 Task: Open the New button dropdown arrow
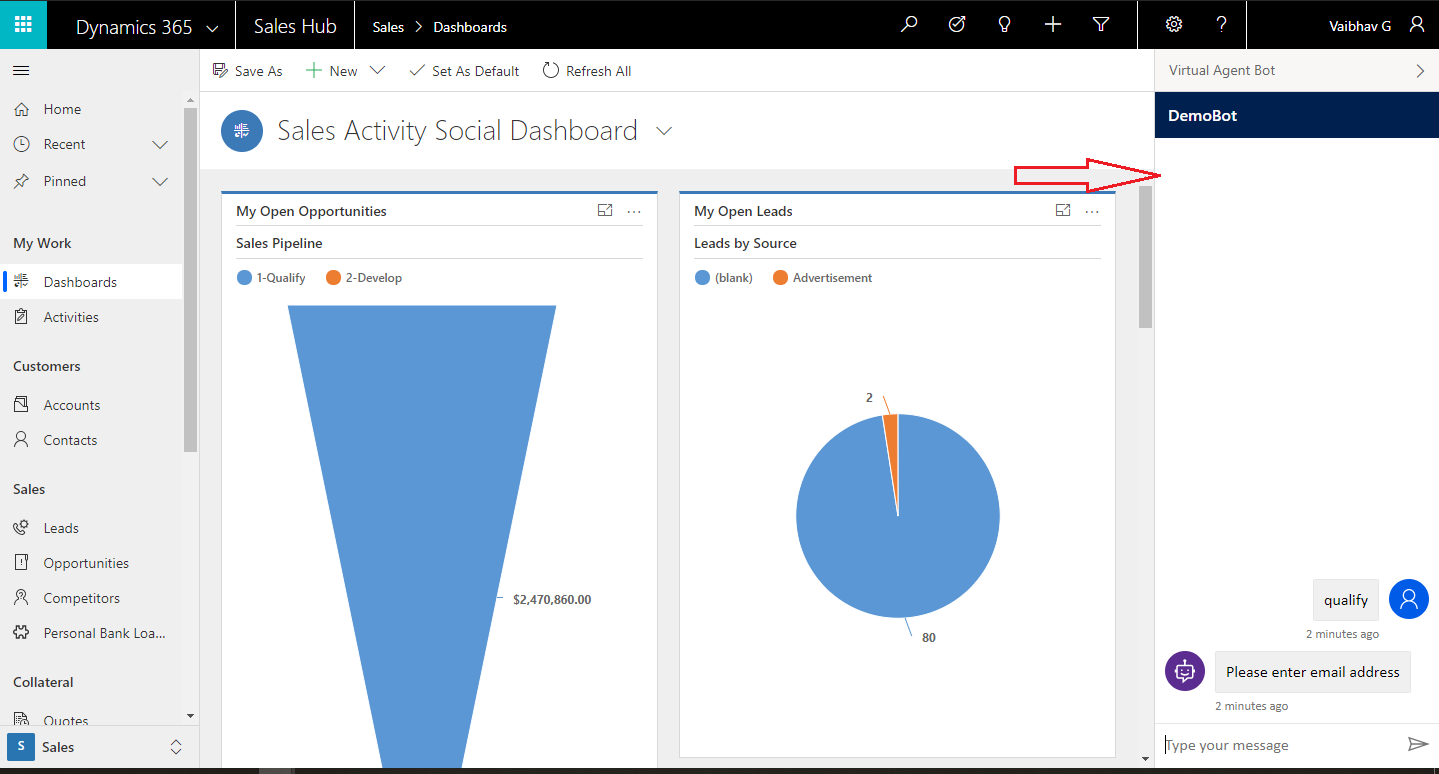(x=377, y=71)
